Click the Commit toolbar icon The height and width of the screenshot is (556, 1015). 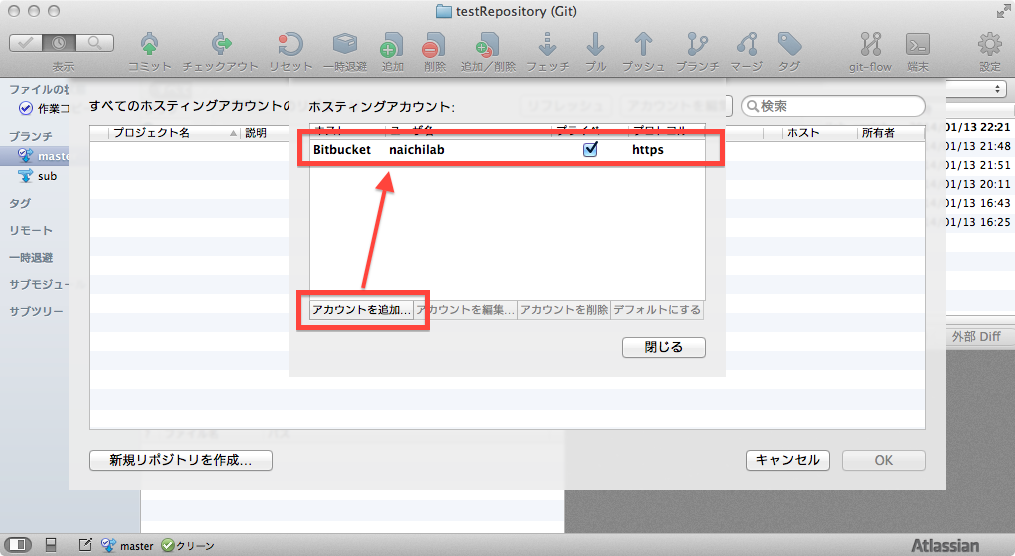pyautogui.click(x=150, y=45)
